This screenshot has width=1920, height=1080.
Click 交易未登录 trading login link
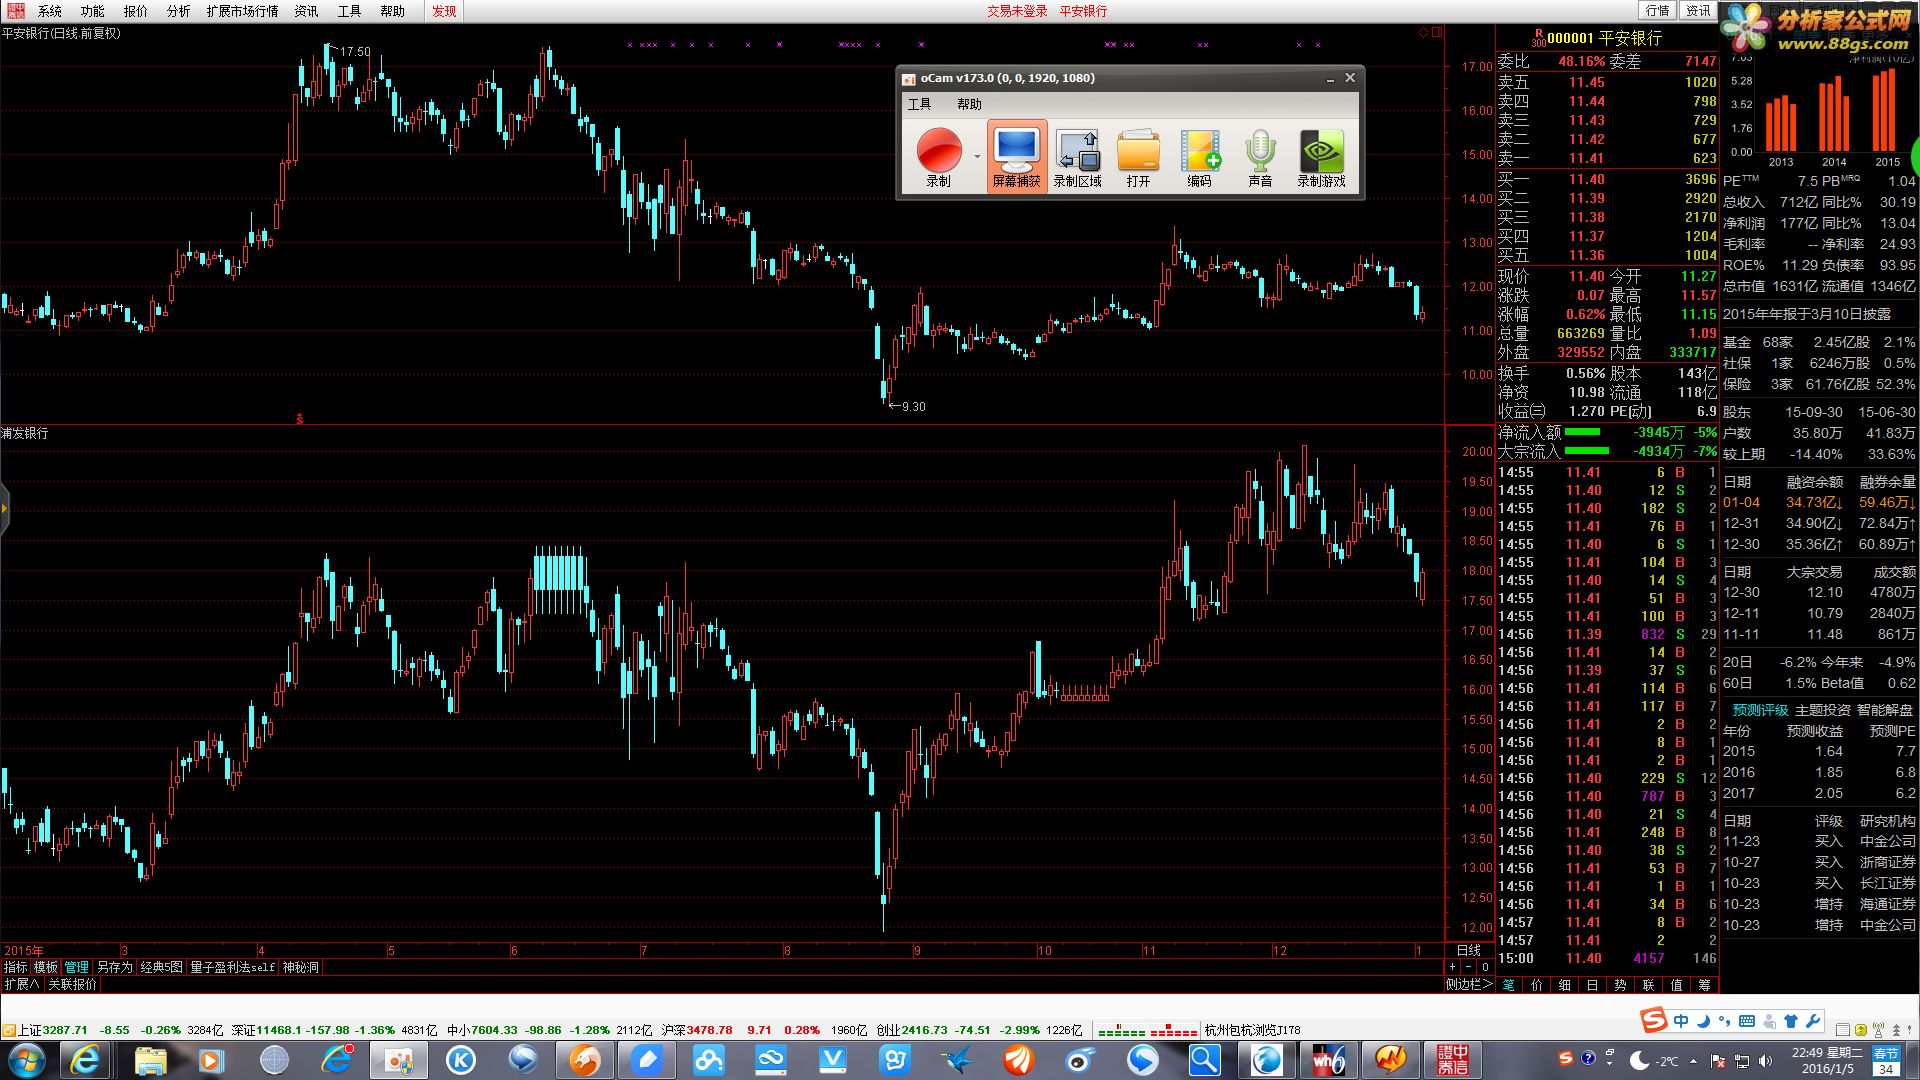pyautogui.click(x=1017, y=11)
